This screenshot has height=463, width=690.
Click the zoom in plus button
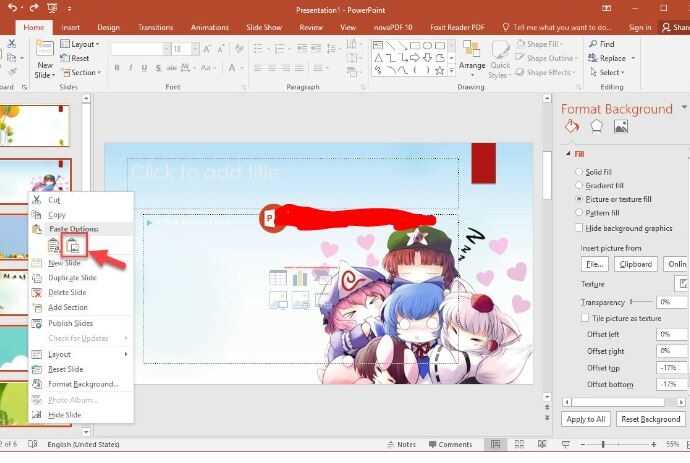coord(653,445)
